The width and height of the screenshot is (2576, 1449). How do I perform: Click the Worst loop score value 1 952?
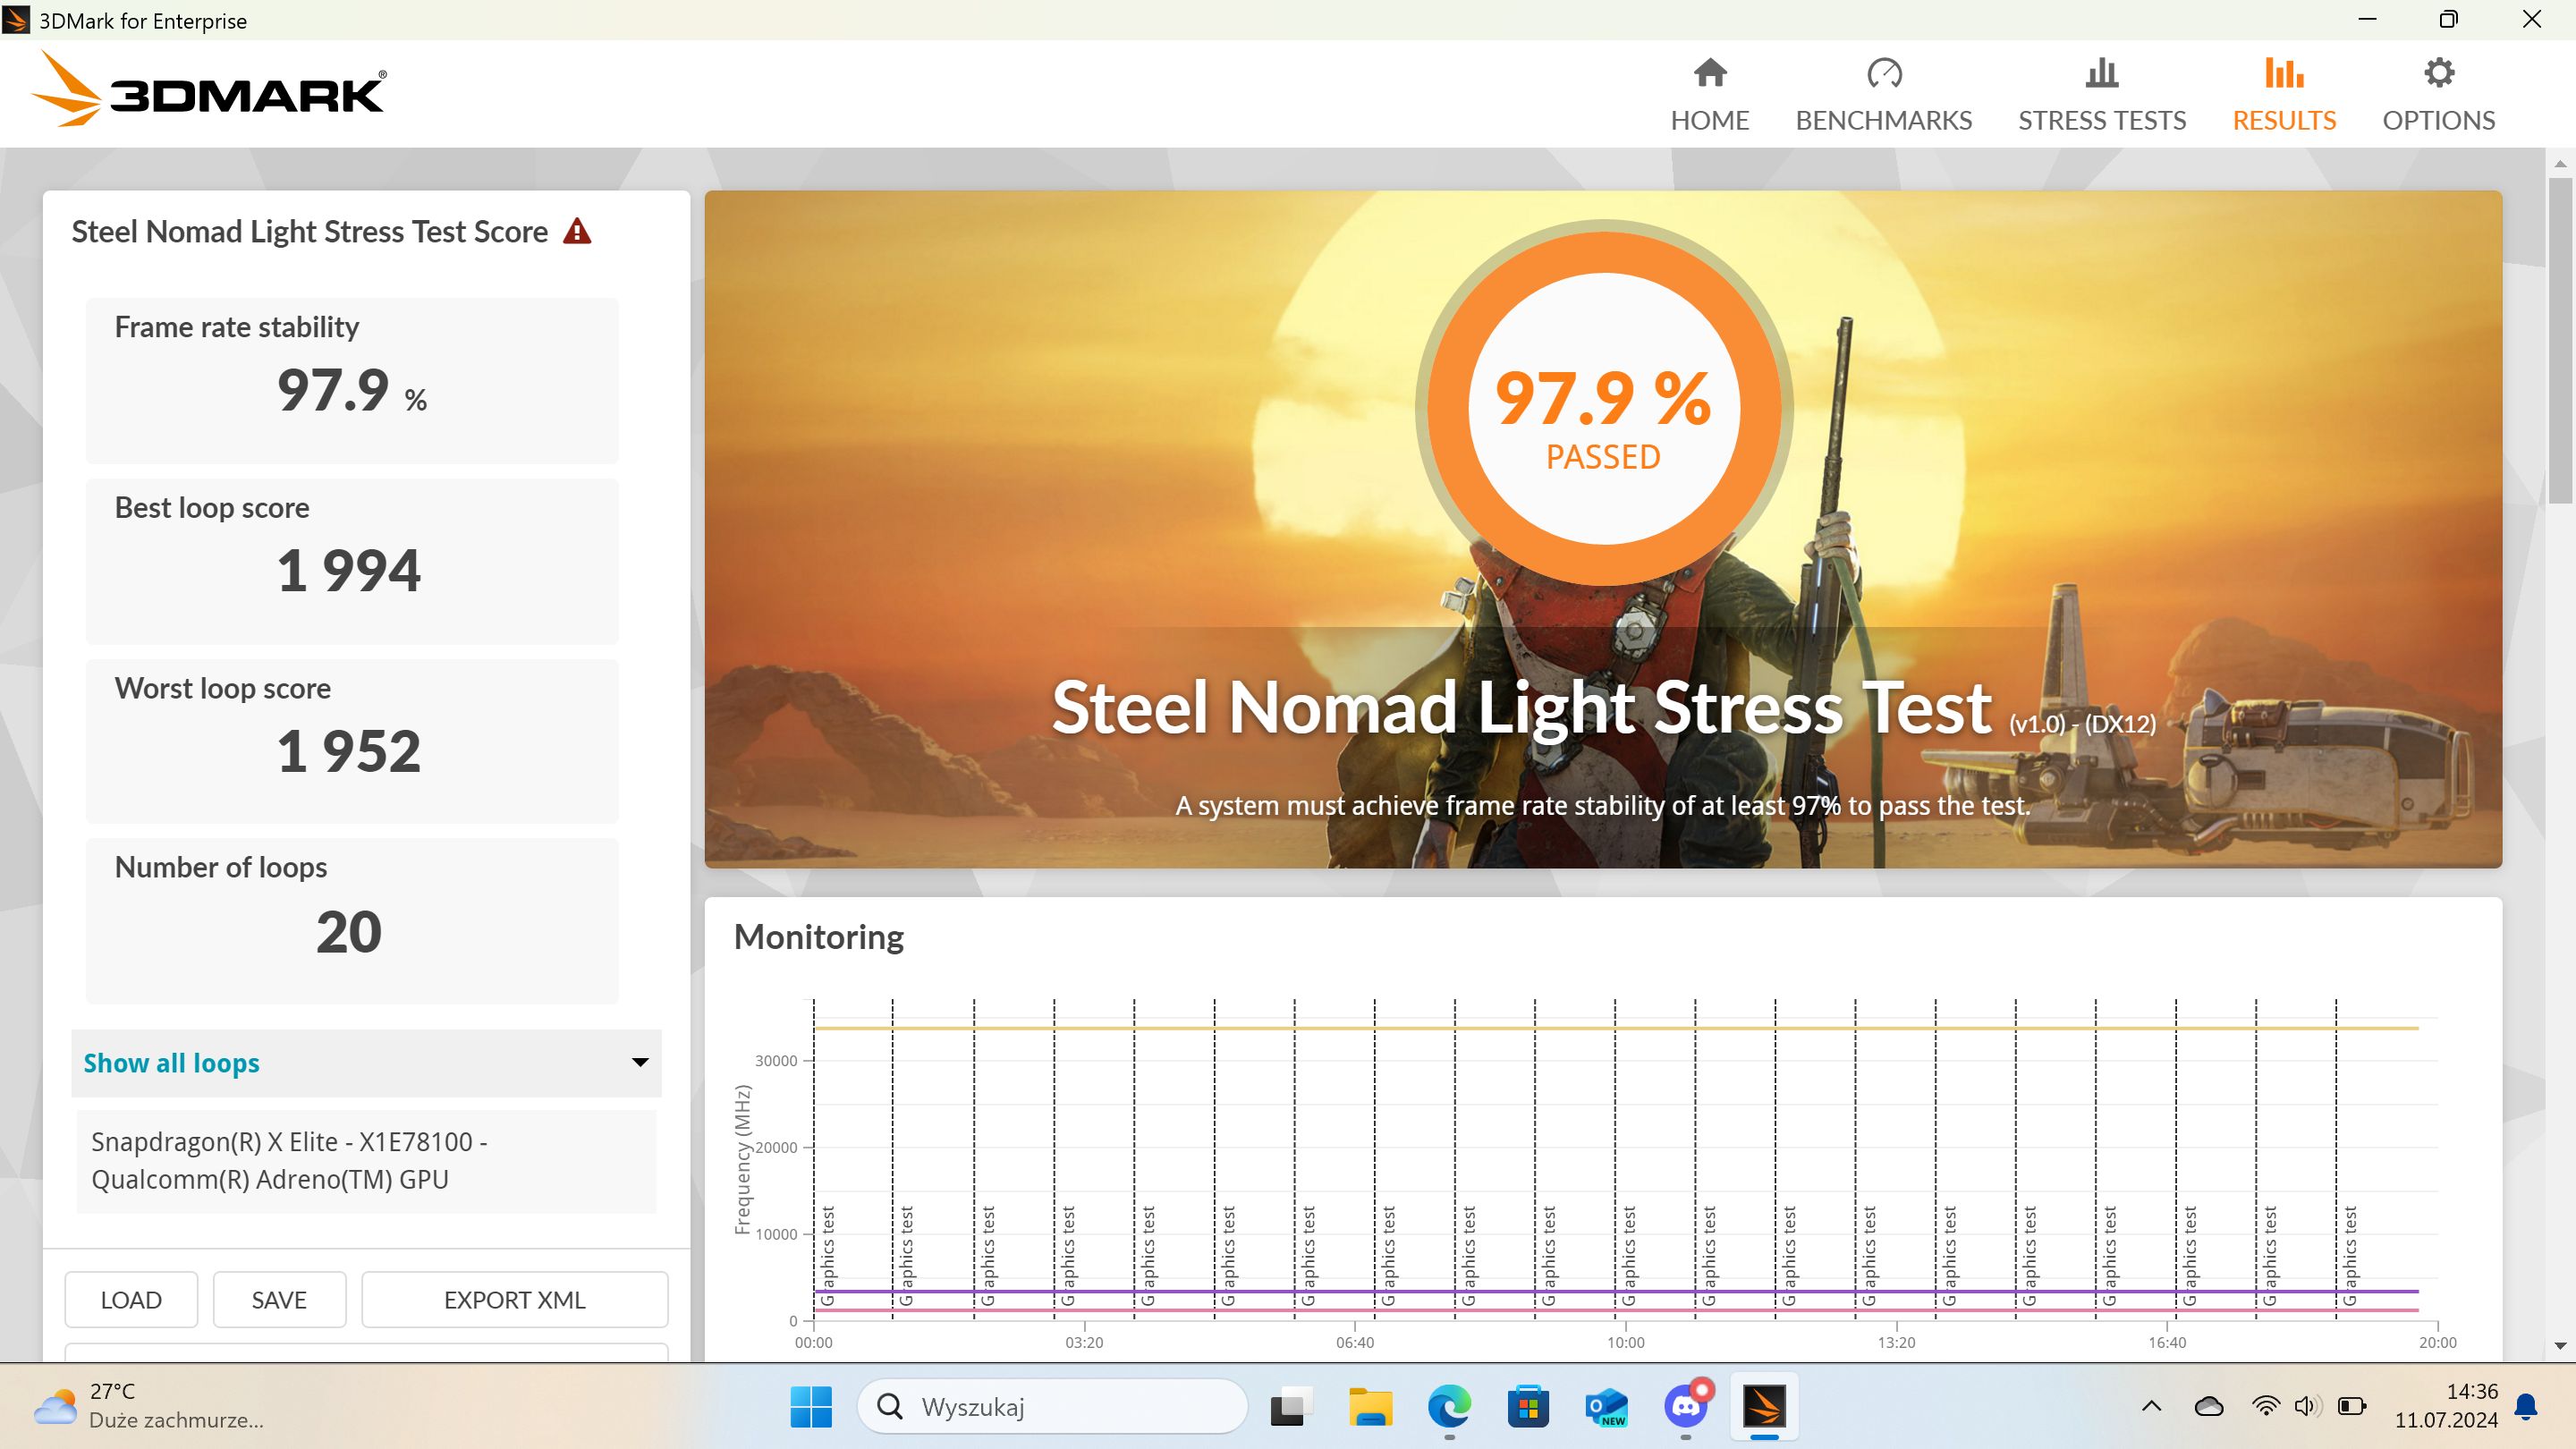tap(349, 752)
